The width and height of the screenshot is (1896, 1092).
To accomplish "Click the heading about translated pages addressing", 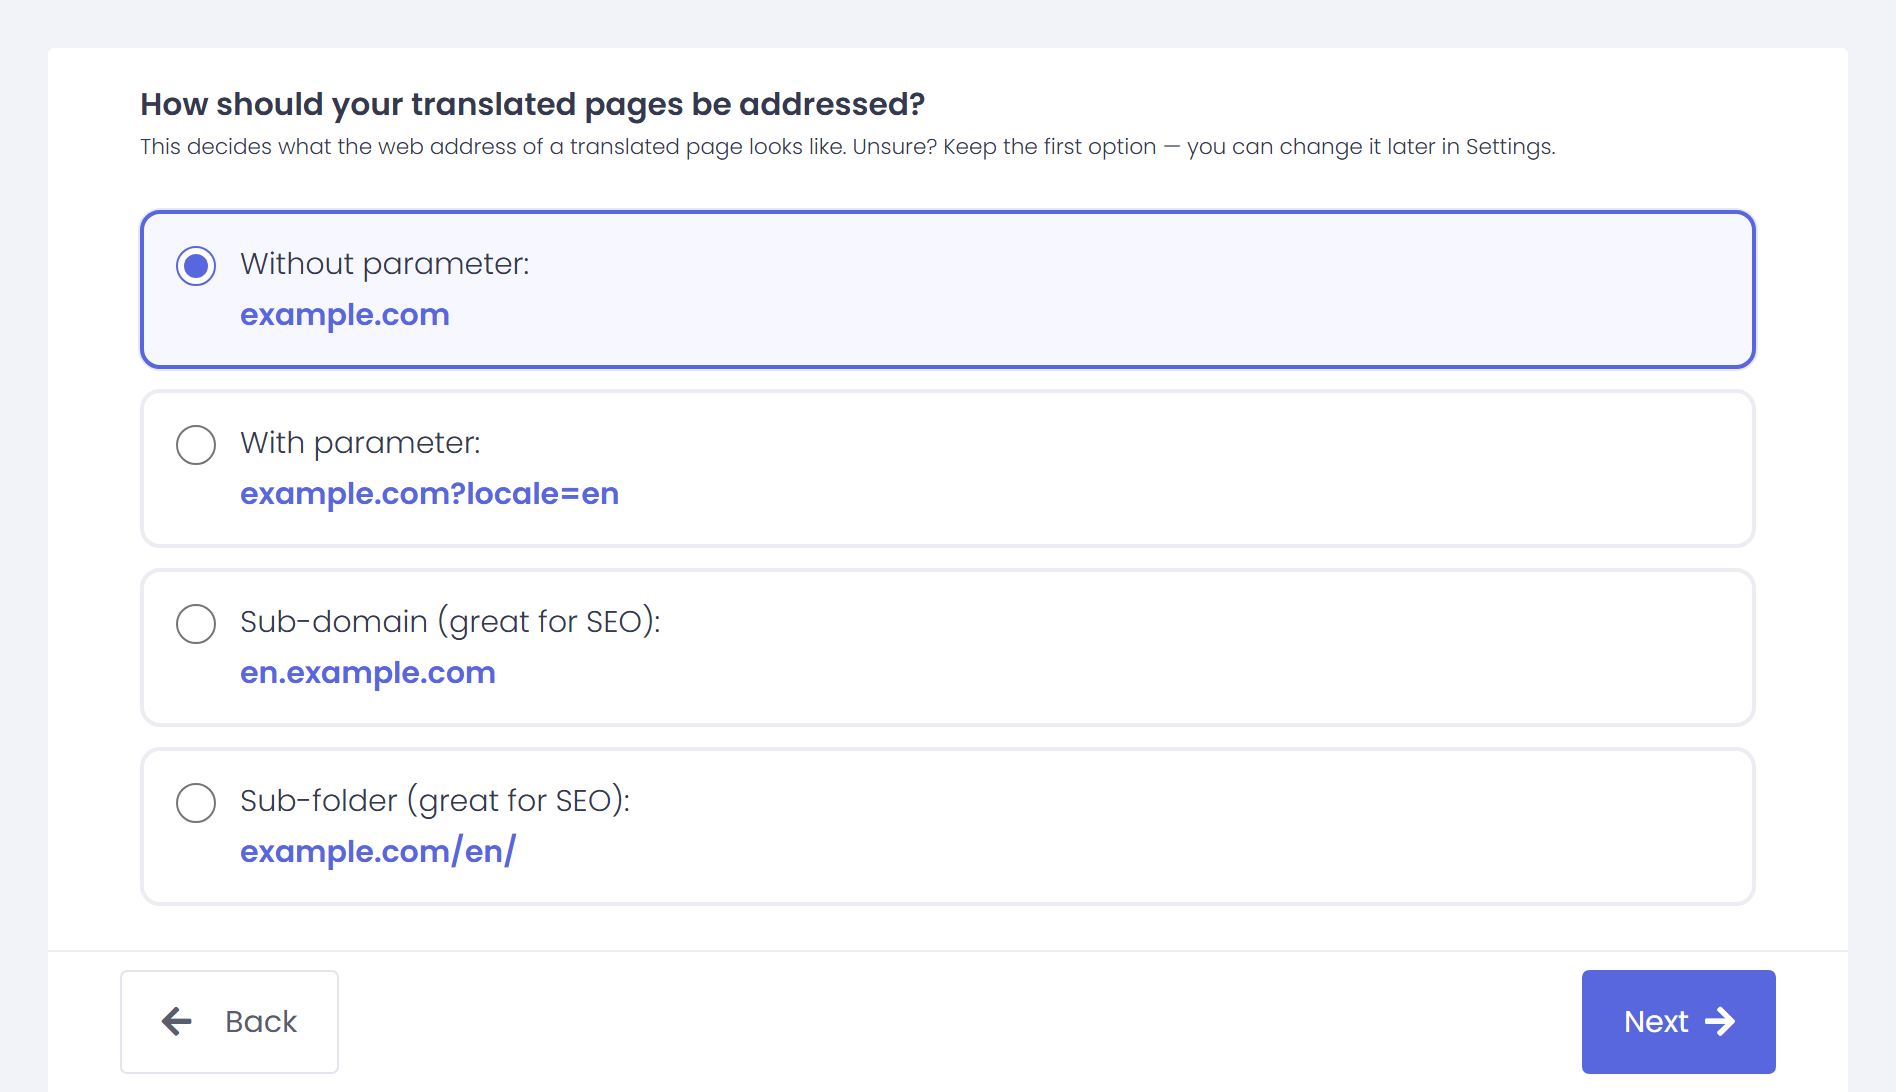I will click(x=532, y=104).
